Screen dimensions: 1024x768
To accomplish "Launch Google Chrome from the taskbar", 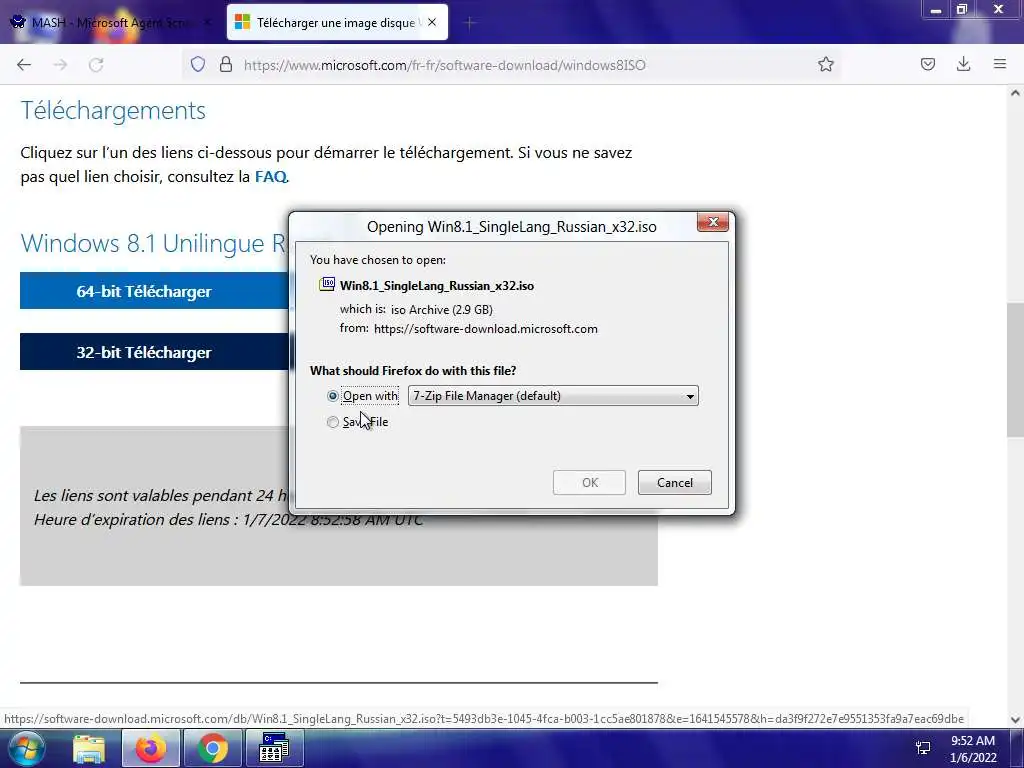I will click(212, 748).
